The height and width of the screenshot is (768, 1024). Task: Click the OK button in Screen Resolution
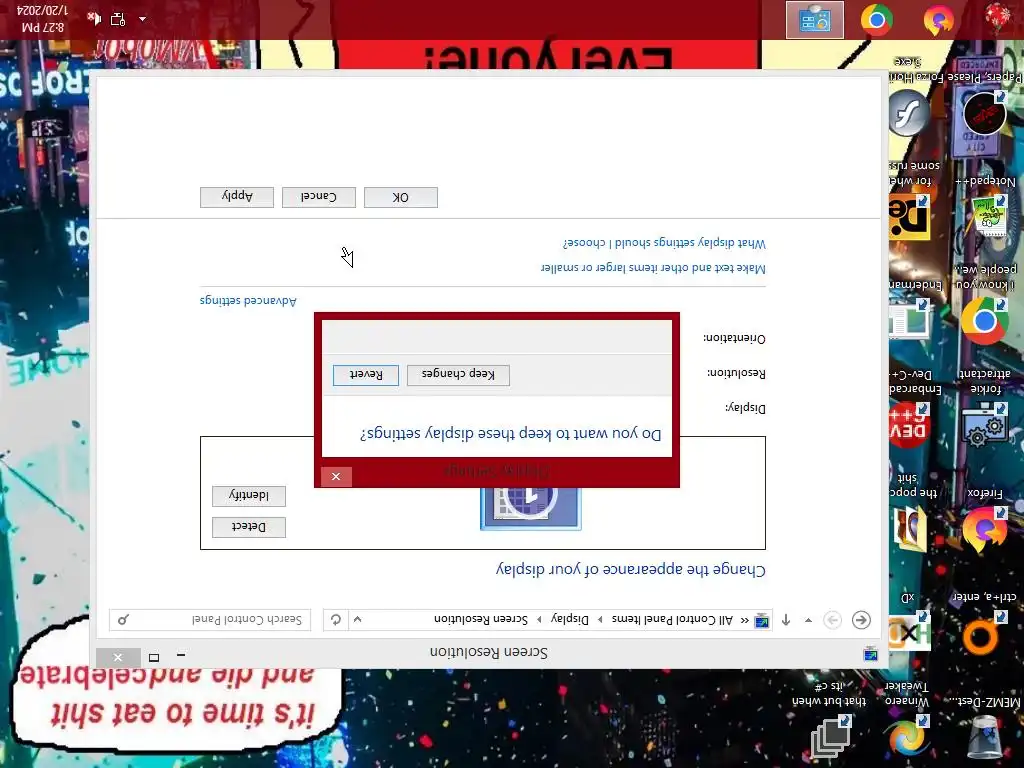tap(400, 197)
